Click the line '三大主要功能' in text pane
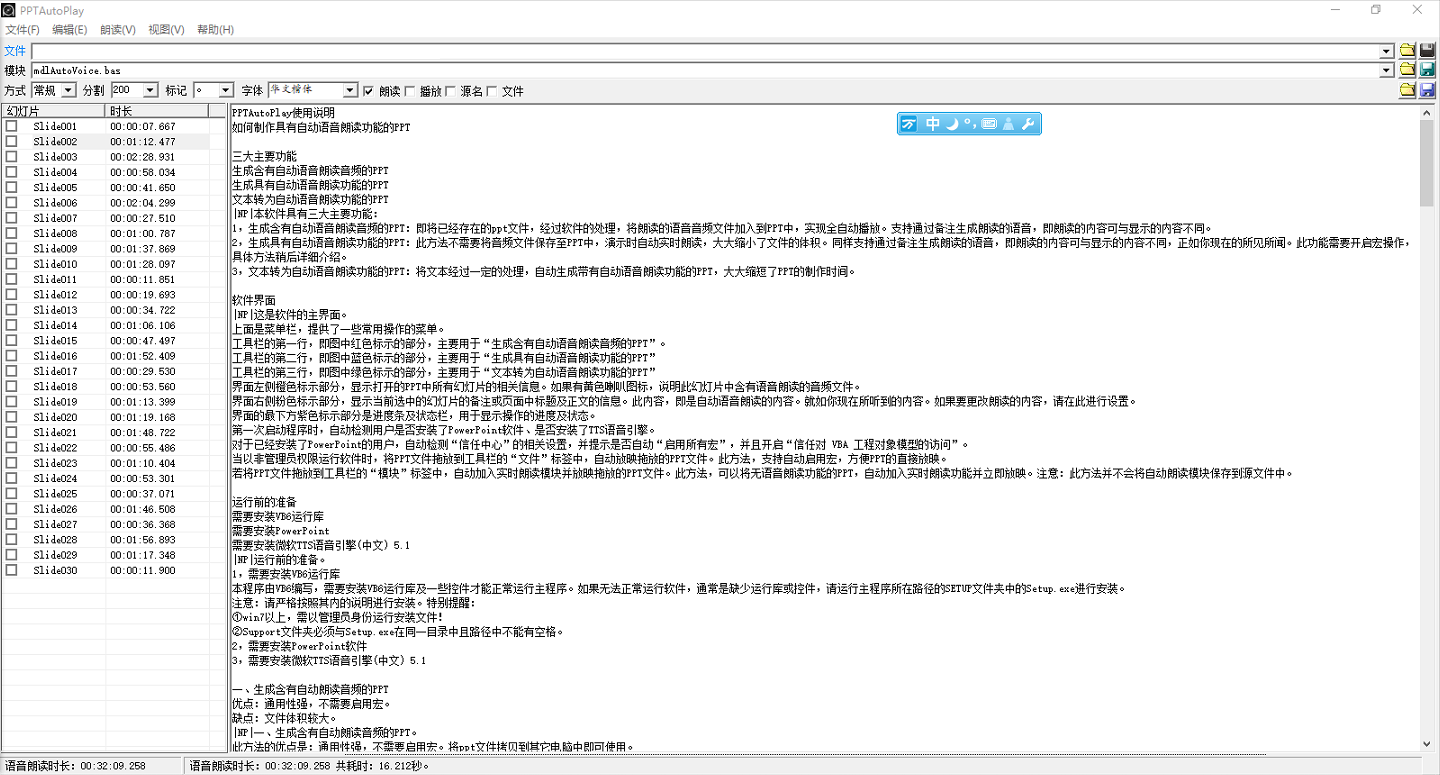This screenshot has height=775, width=1440. [264, 157]
